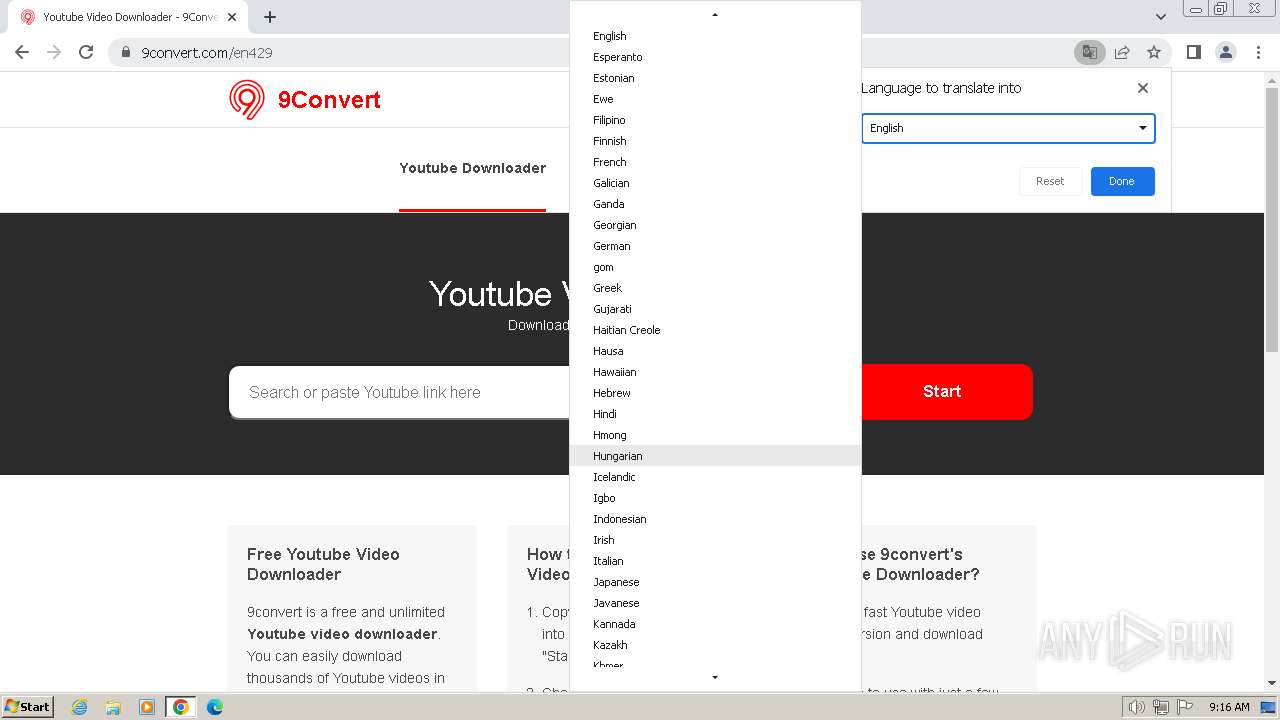Click the Youtube link search field
Viewport: 1280px width, 720px height.
click(x=400, y=392)
